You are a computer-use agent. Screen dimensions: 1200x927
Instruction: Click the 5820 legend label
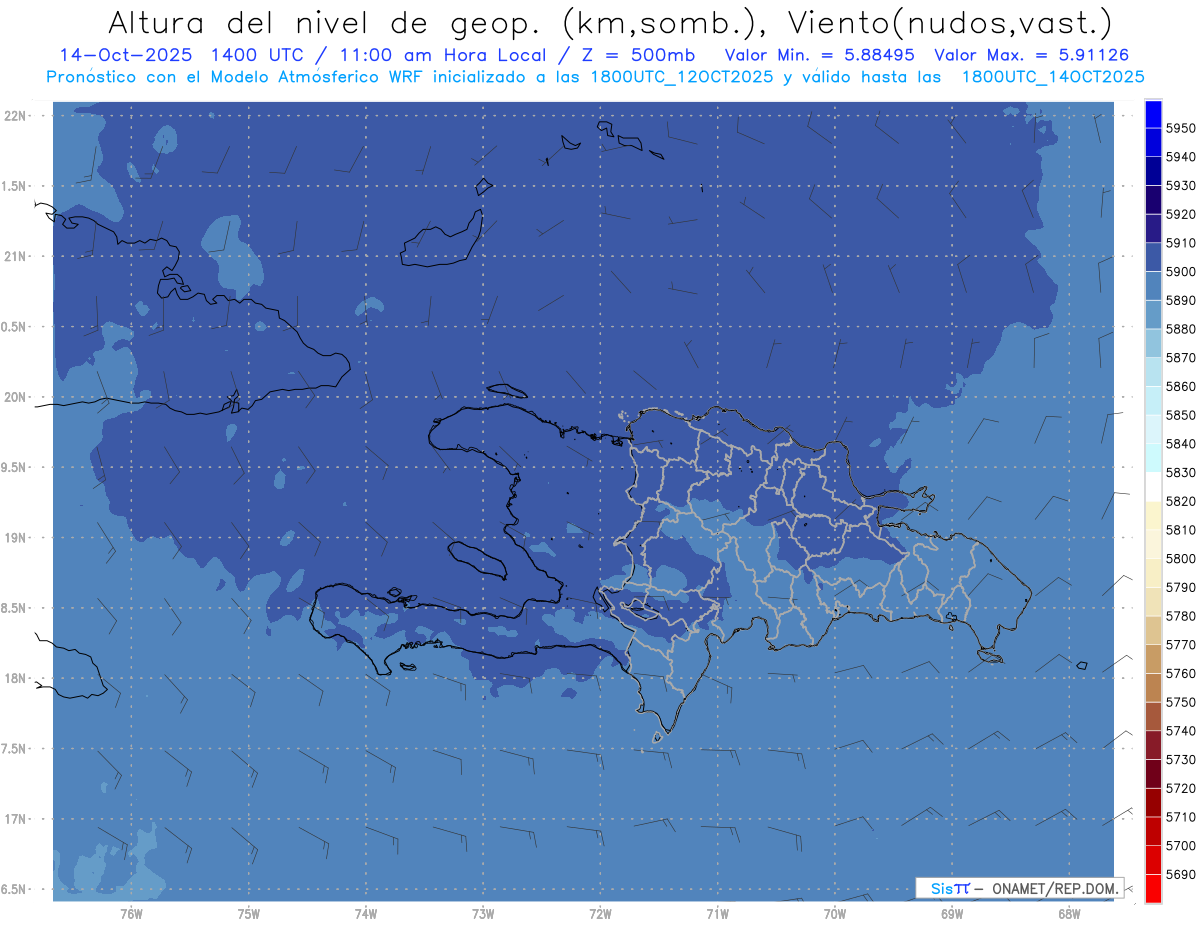[x=1180, y=501]
